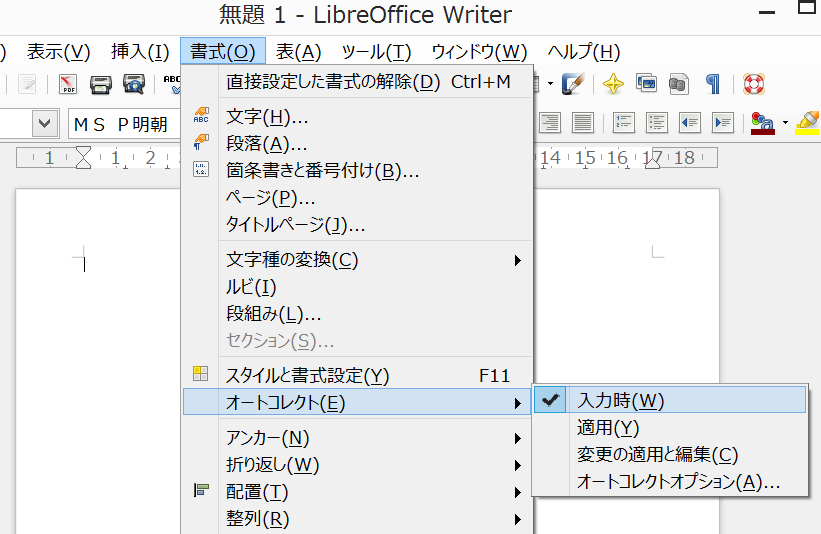
Task: Click the Show Draw Functions icon
Action: [x=573, y=84]
